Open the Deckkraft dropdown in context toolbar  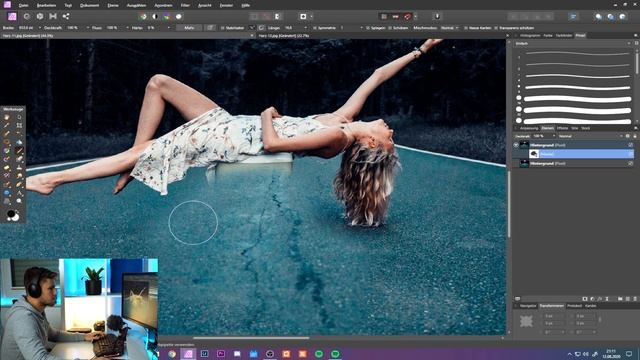(87, 28)
